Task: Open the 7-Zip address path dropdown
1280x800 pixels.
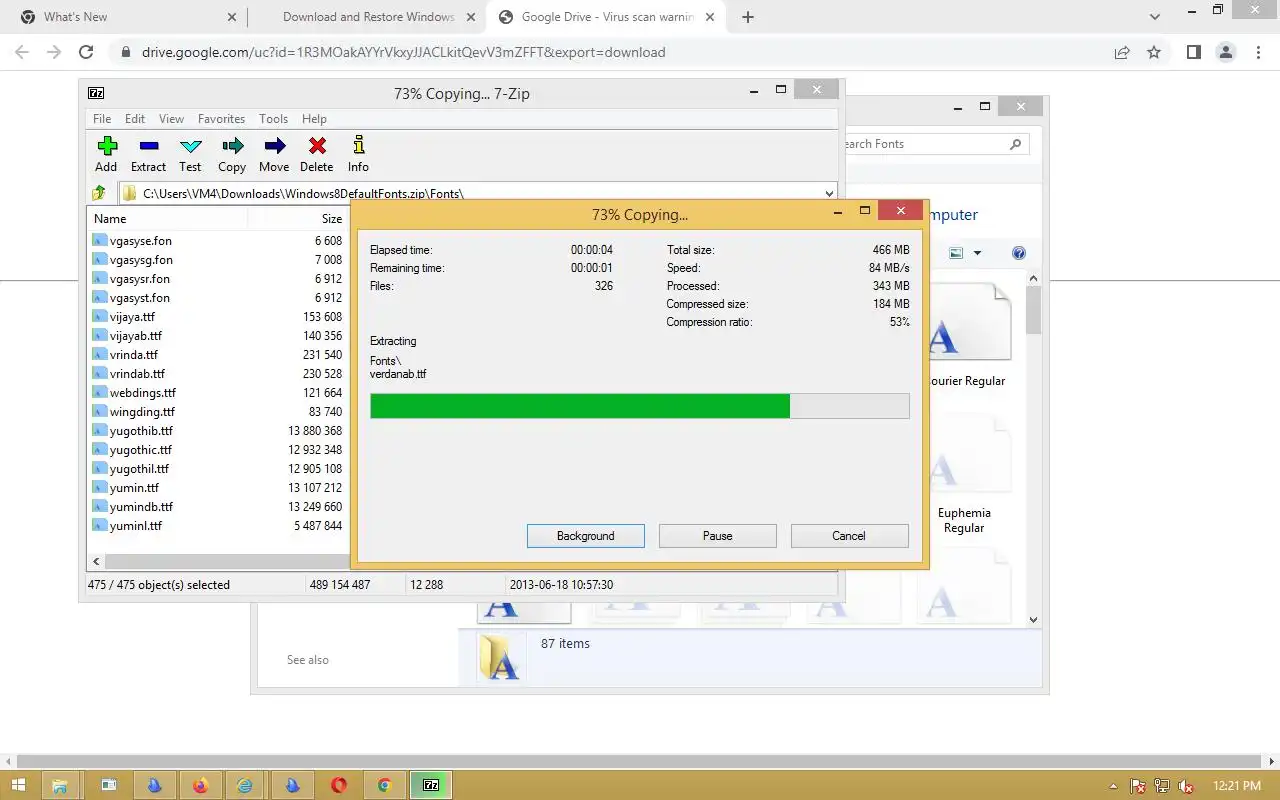Action: (829, 193)
